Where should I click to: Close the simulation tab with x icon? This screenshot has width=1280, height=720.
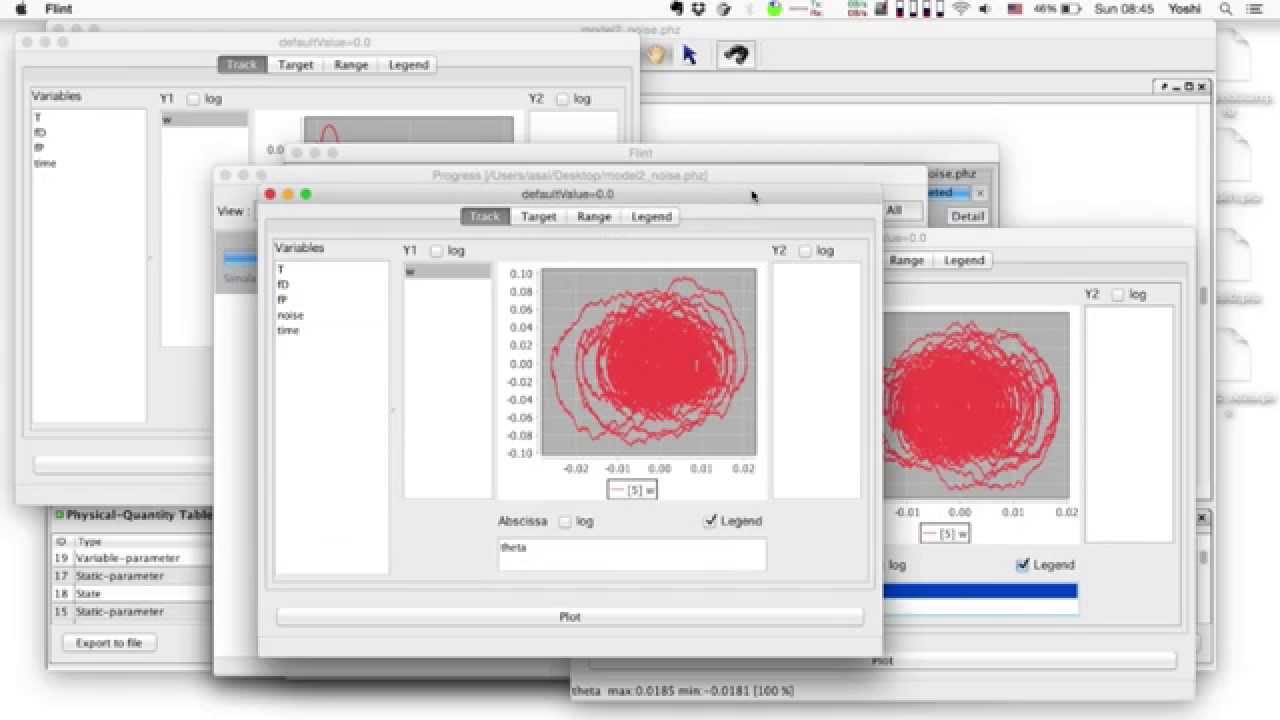point(980,193)
